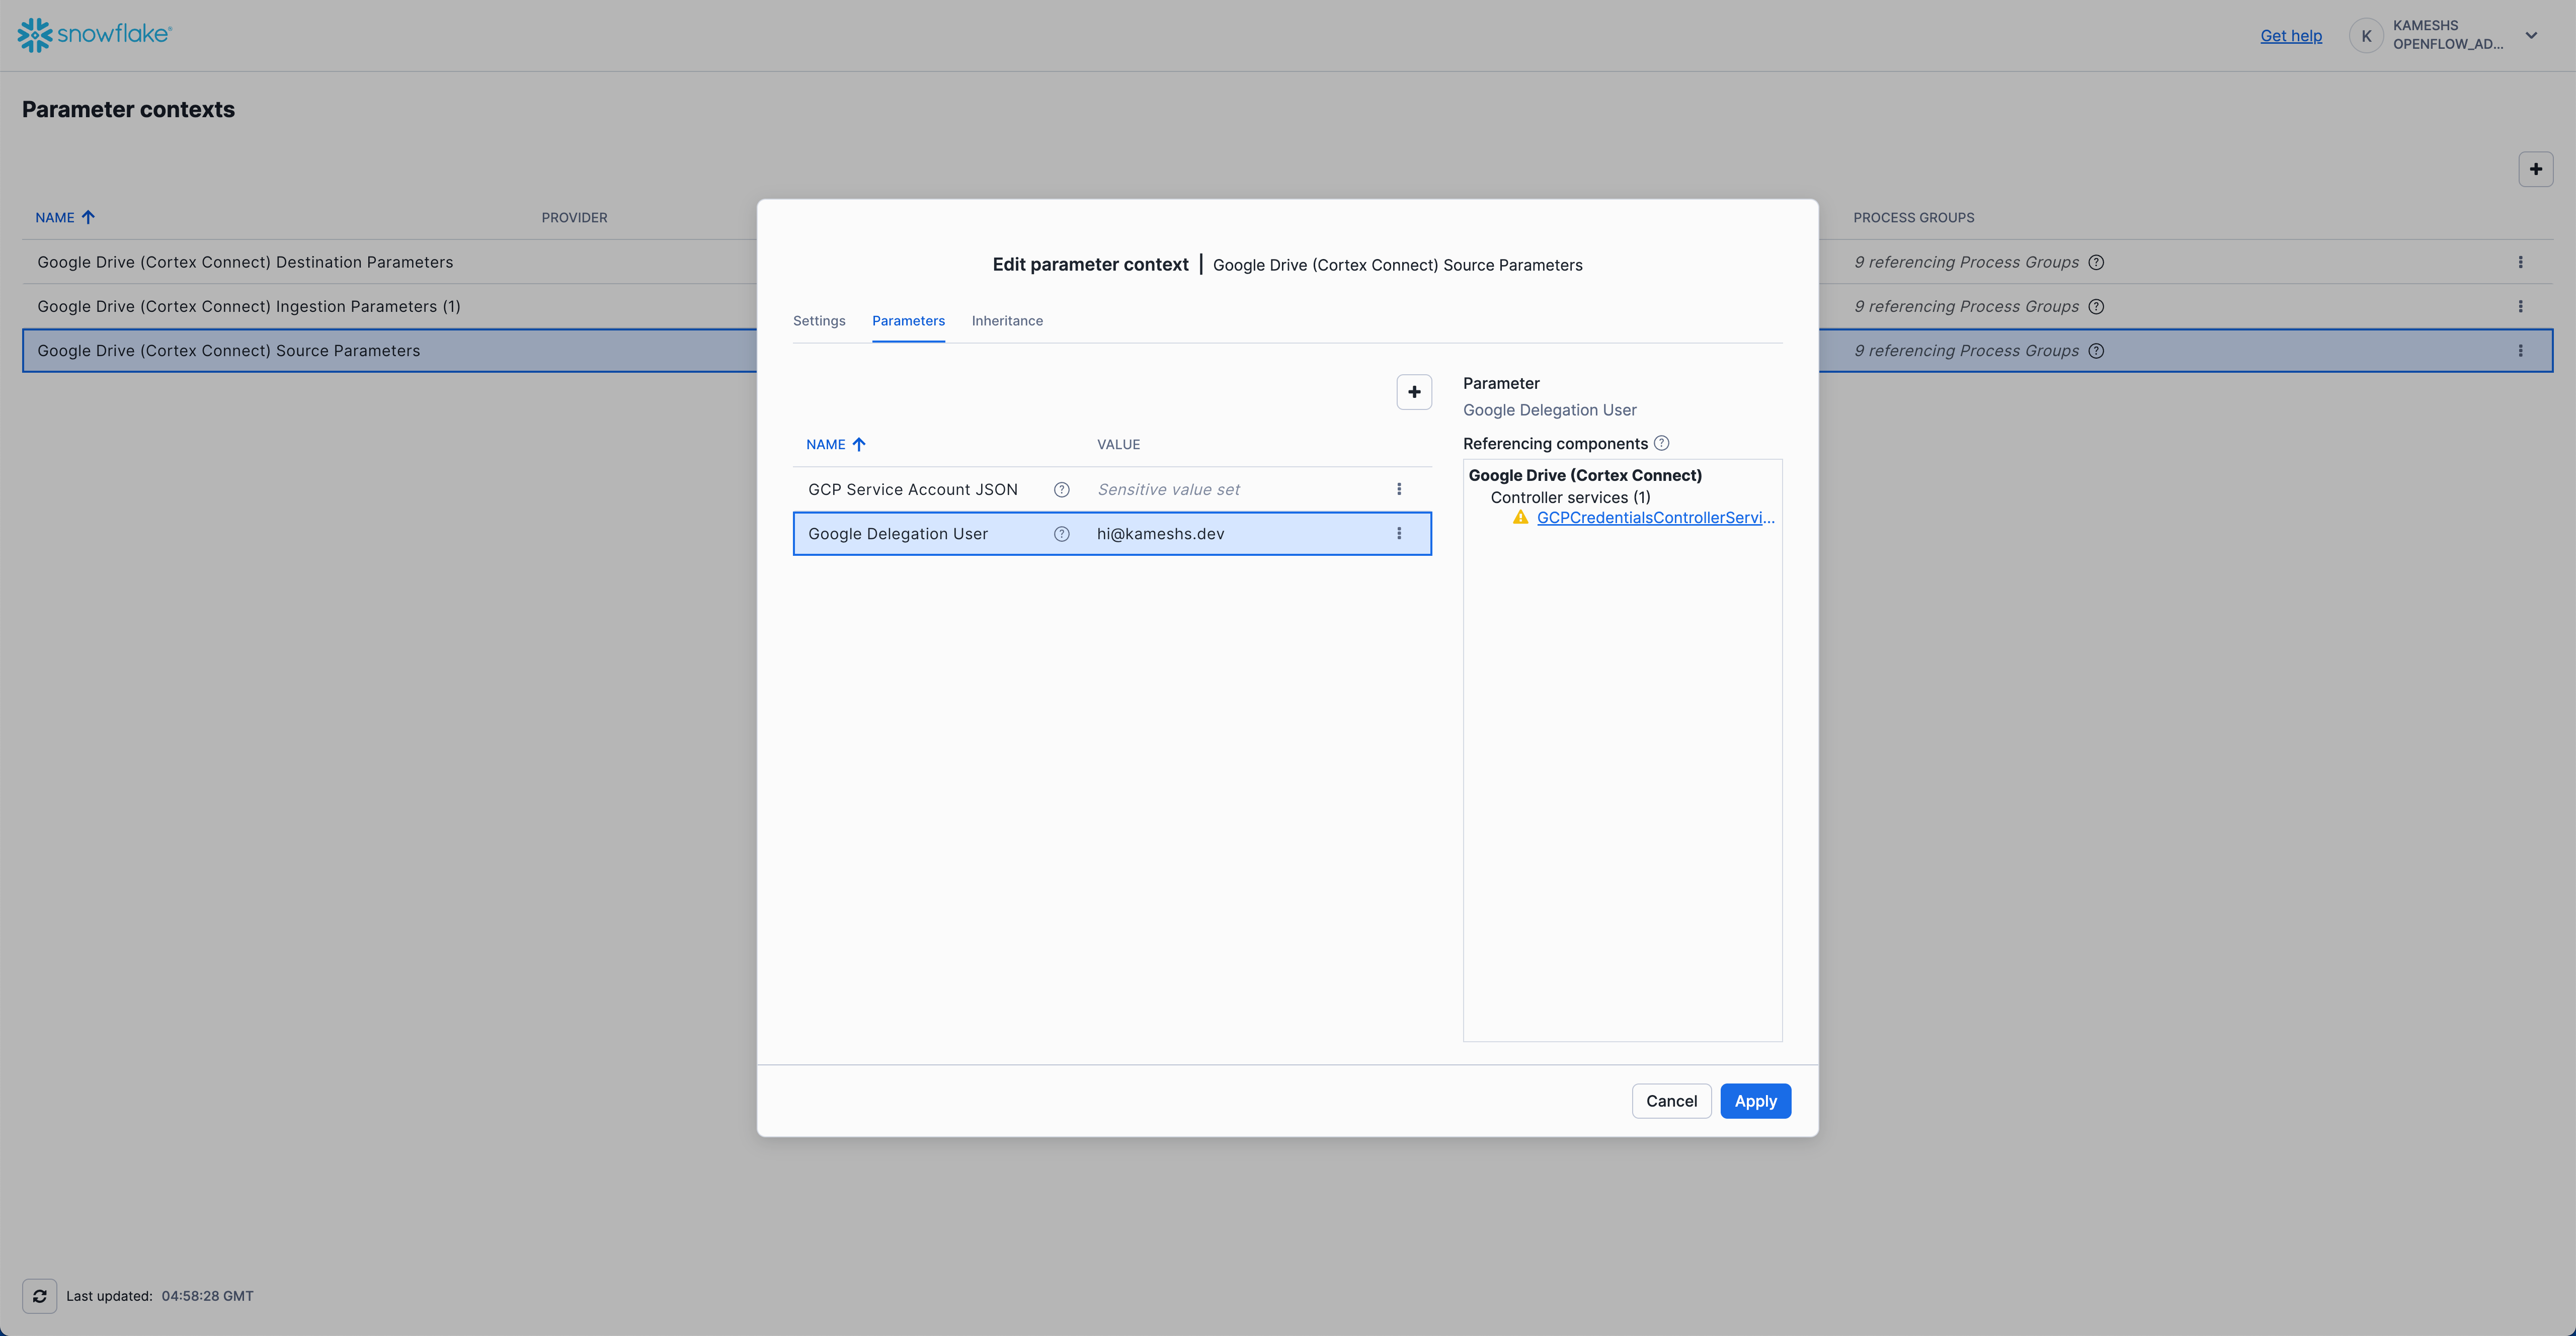The height and width of the screenshot is (1336, 2576).
Task: Click the add parameter context plus button
Action: pos(2535,169)
